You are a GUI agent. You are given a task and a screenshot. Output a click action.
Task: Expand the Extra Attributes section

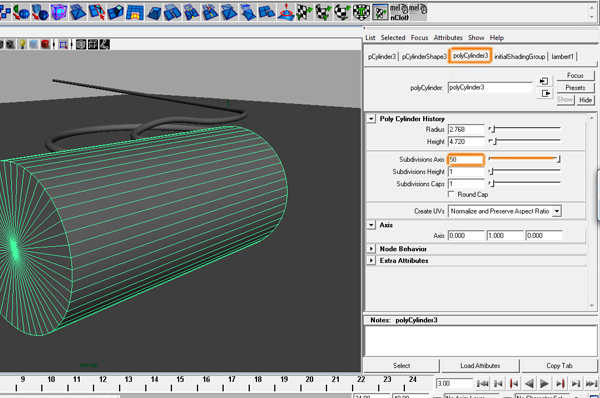click(x=371, y=261)
